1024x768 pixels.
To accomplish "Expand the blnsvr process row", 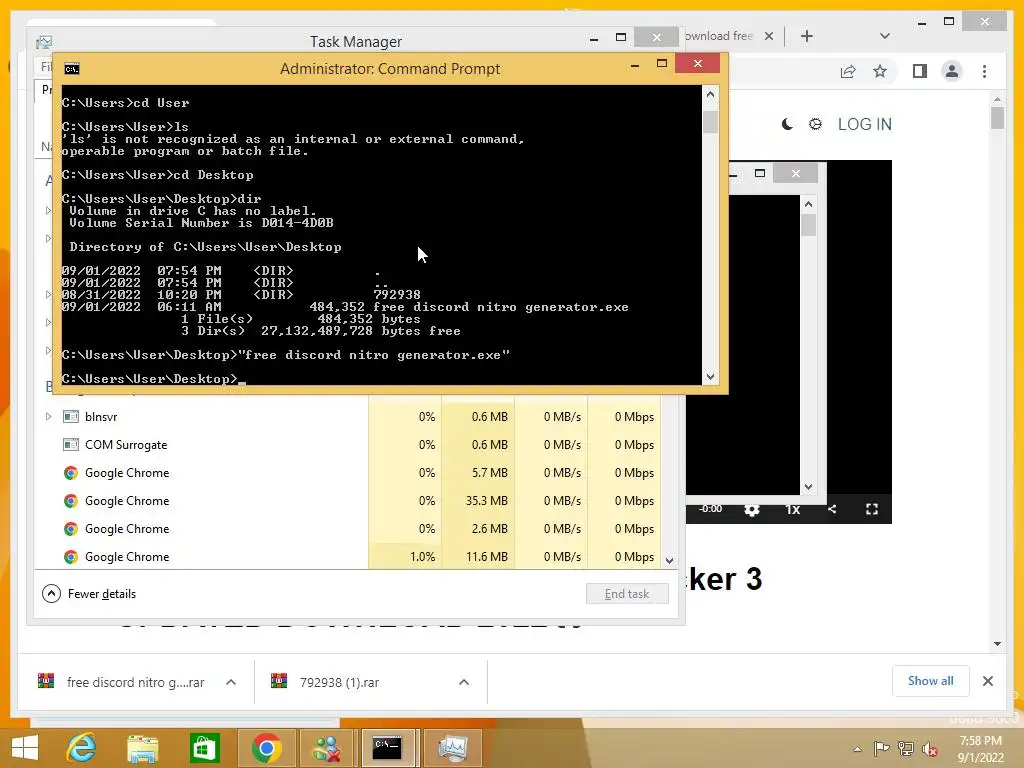I will (48, 417).
